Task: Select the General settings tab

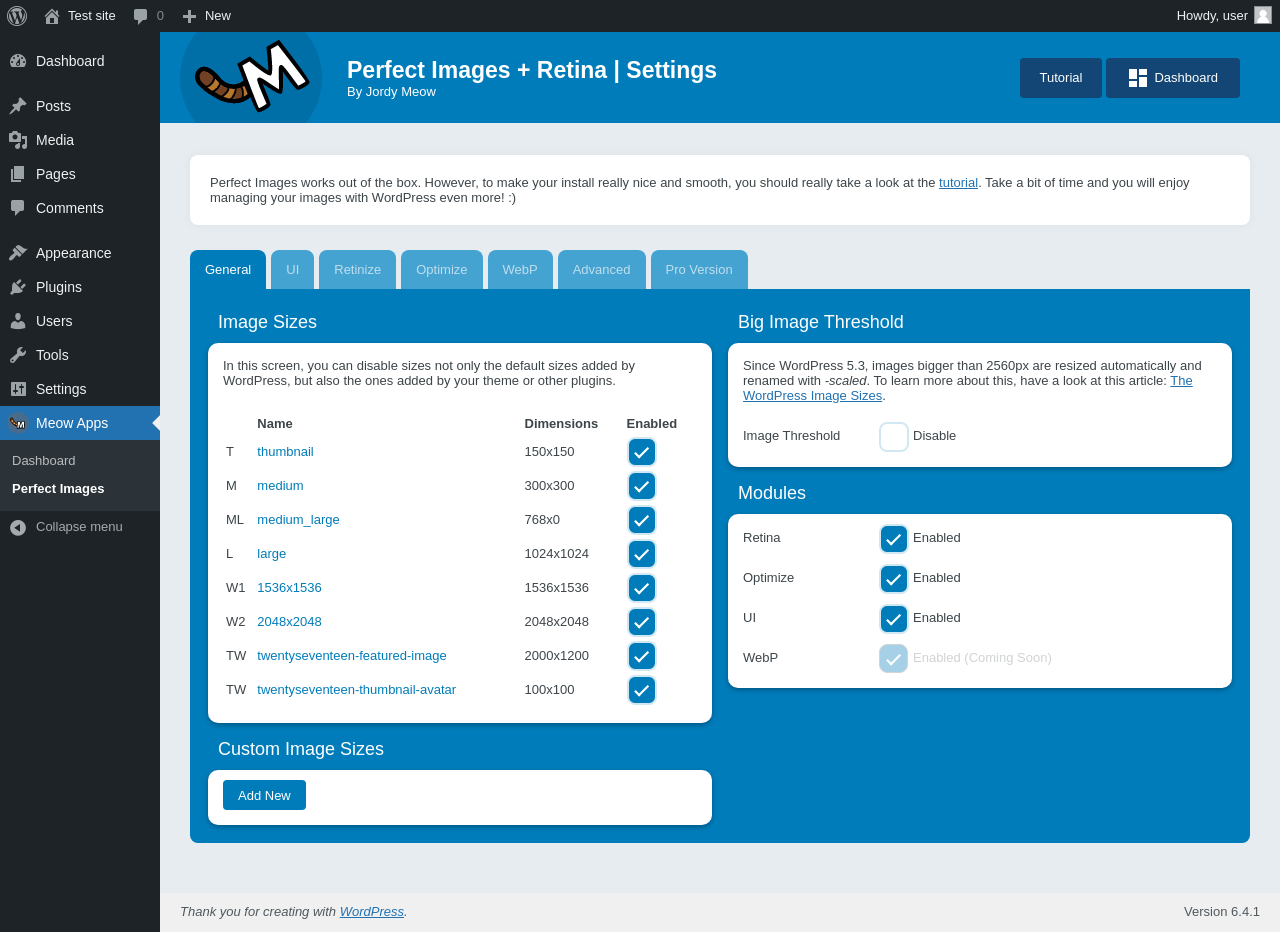Action: (x=228, y=270)
